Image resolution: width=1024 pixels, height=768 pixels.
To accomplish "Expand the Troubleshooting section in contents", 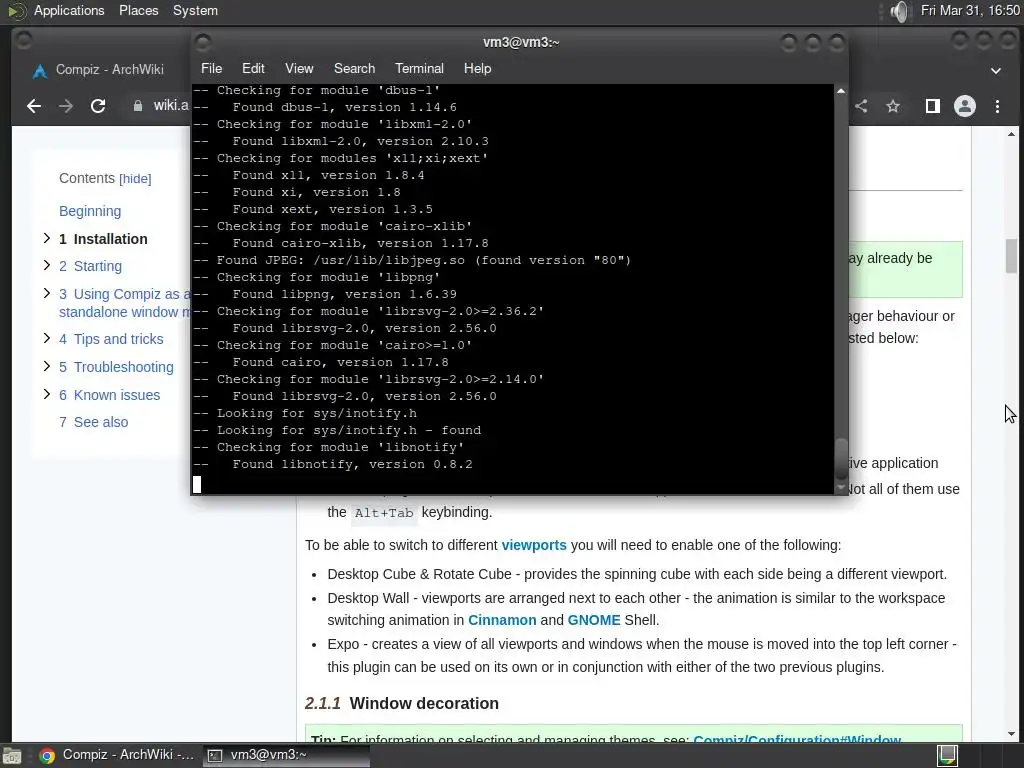I will point(46,366).
